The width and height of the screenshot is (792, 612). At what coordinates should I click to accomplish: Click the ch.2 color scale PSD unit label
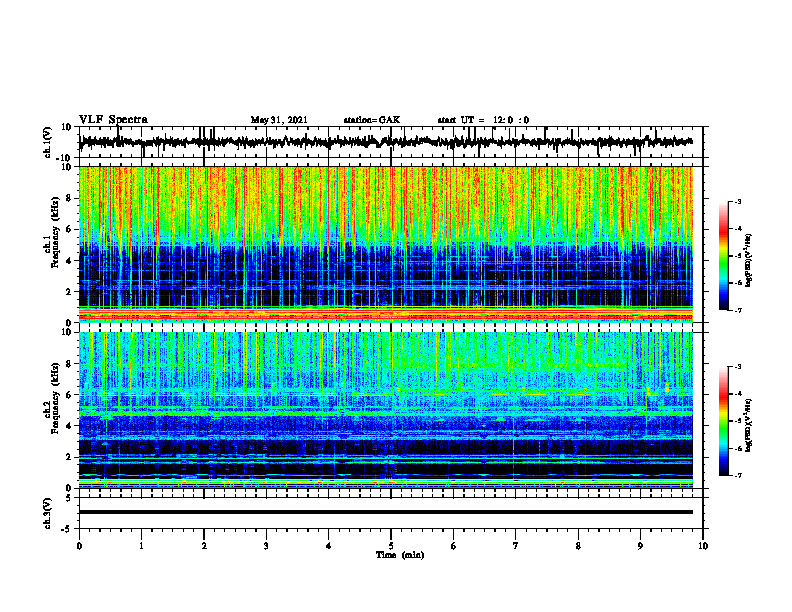point(749,425)
